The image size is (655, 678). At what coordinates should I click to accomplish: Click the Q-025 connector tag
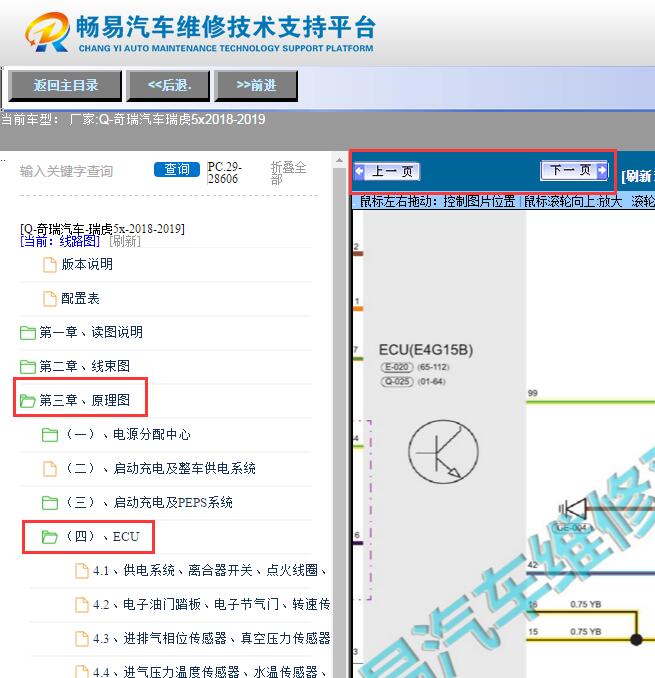pos(397,381)
